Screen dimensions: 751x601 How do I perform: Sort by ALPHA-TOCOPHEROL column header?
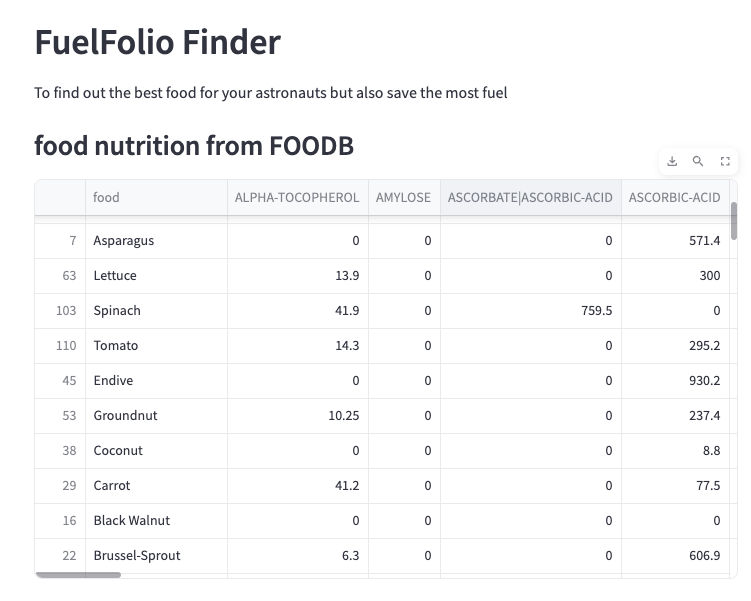[297, 197]
